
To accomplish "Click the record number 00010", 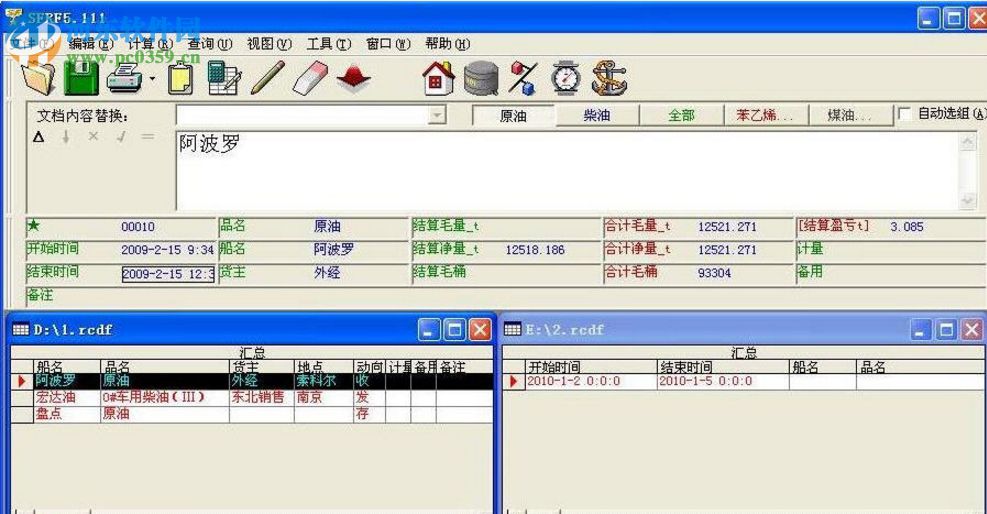I will (x=138, y=226).
